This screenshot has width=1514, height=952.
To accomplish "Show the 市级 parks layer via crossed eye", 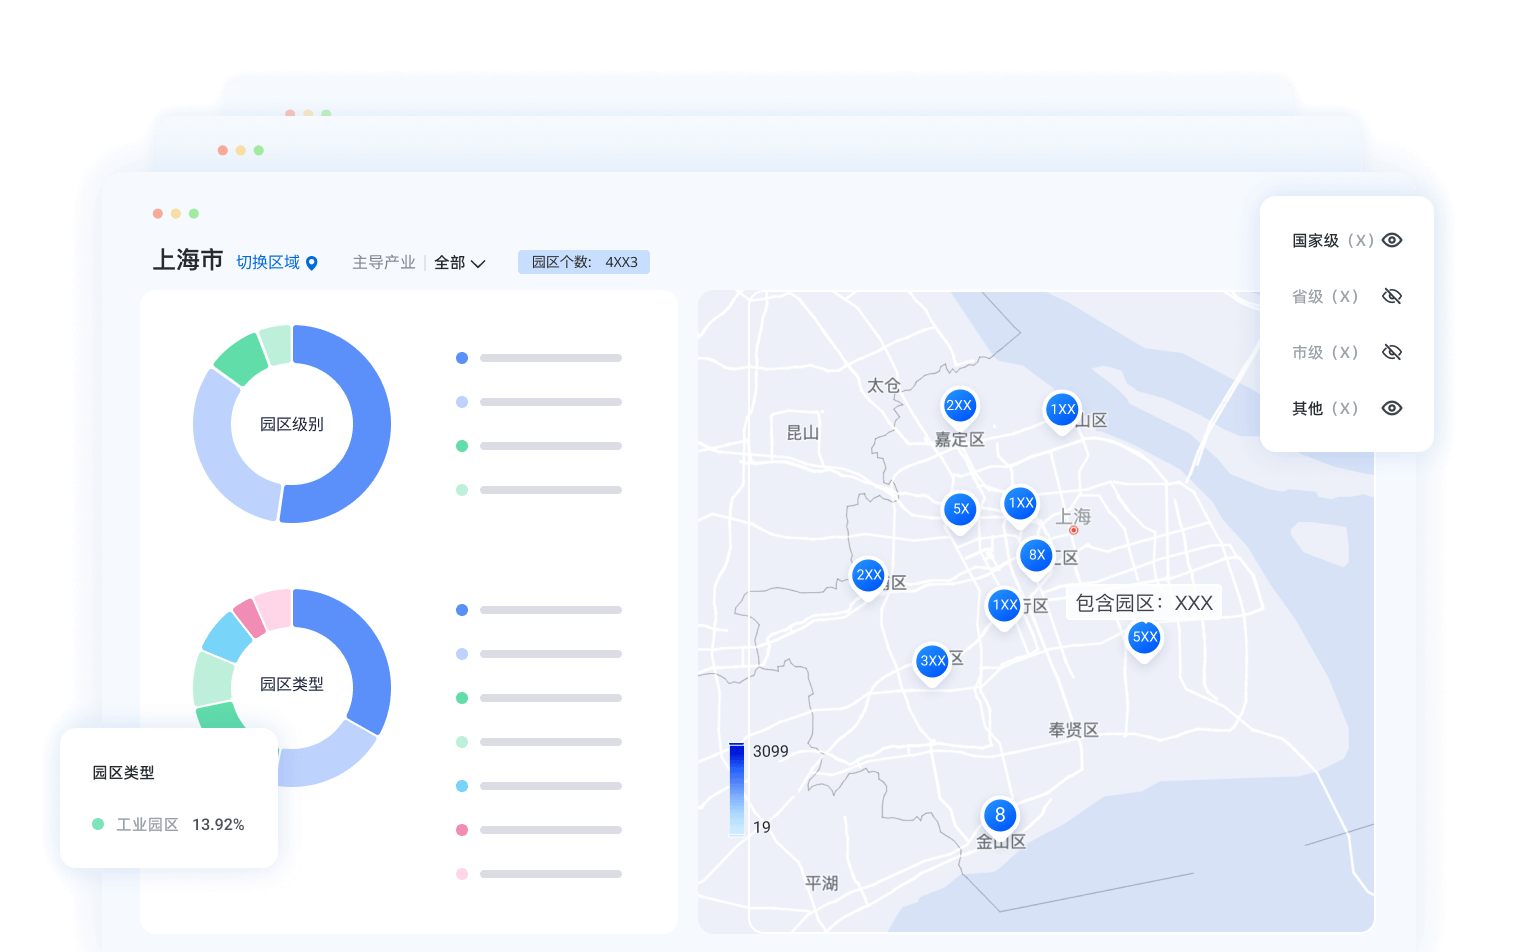I will point(1392,352).
